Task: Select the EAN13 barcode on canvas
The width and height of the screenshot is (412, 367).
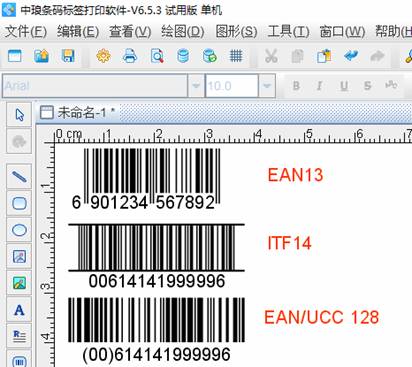Action: pyautogui.click(x=147, y=179)
